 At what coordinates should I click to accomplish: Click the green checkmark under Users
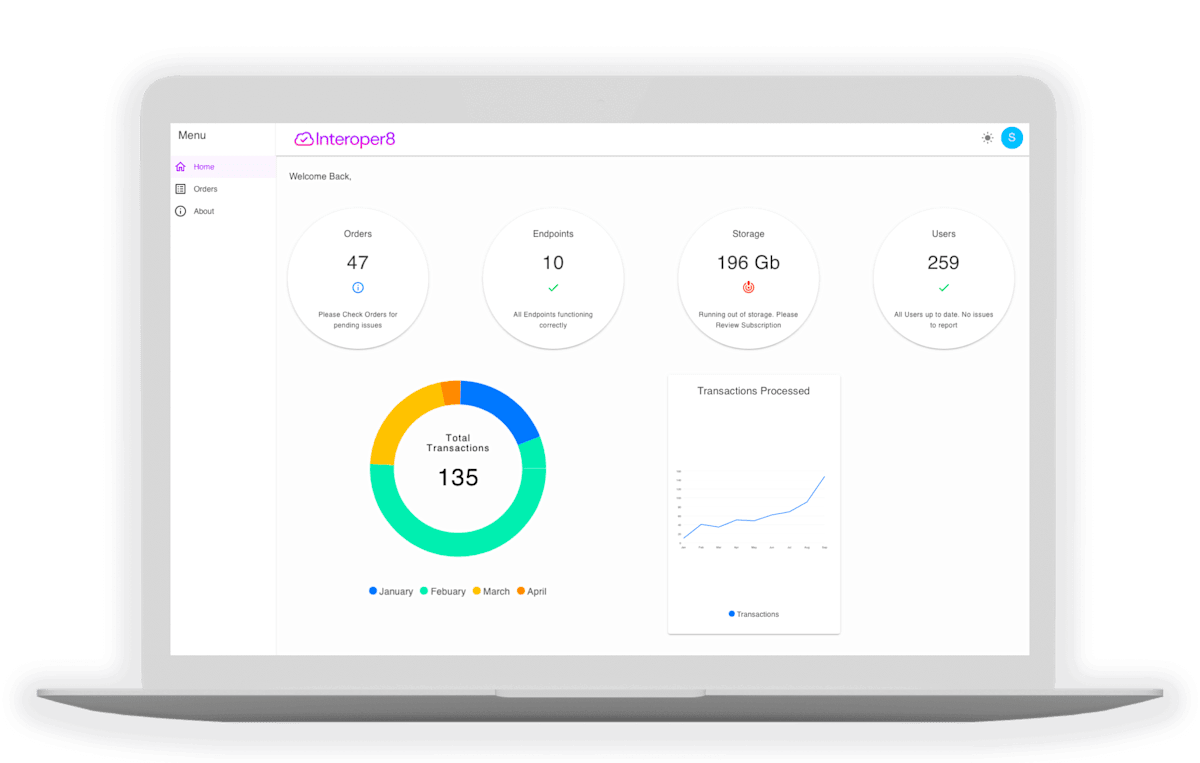pos(943,288)
